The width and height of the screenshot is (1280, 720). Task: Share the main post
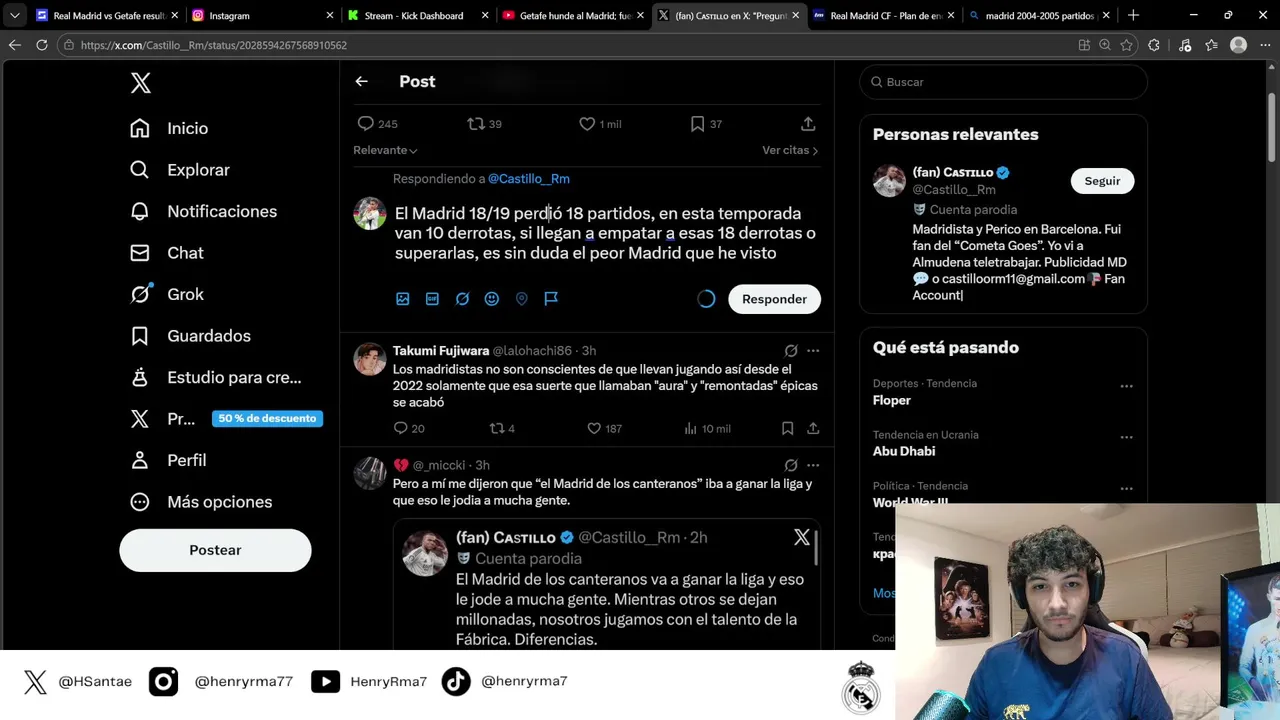[808, 124]
